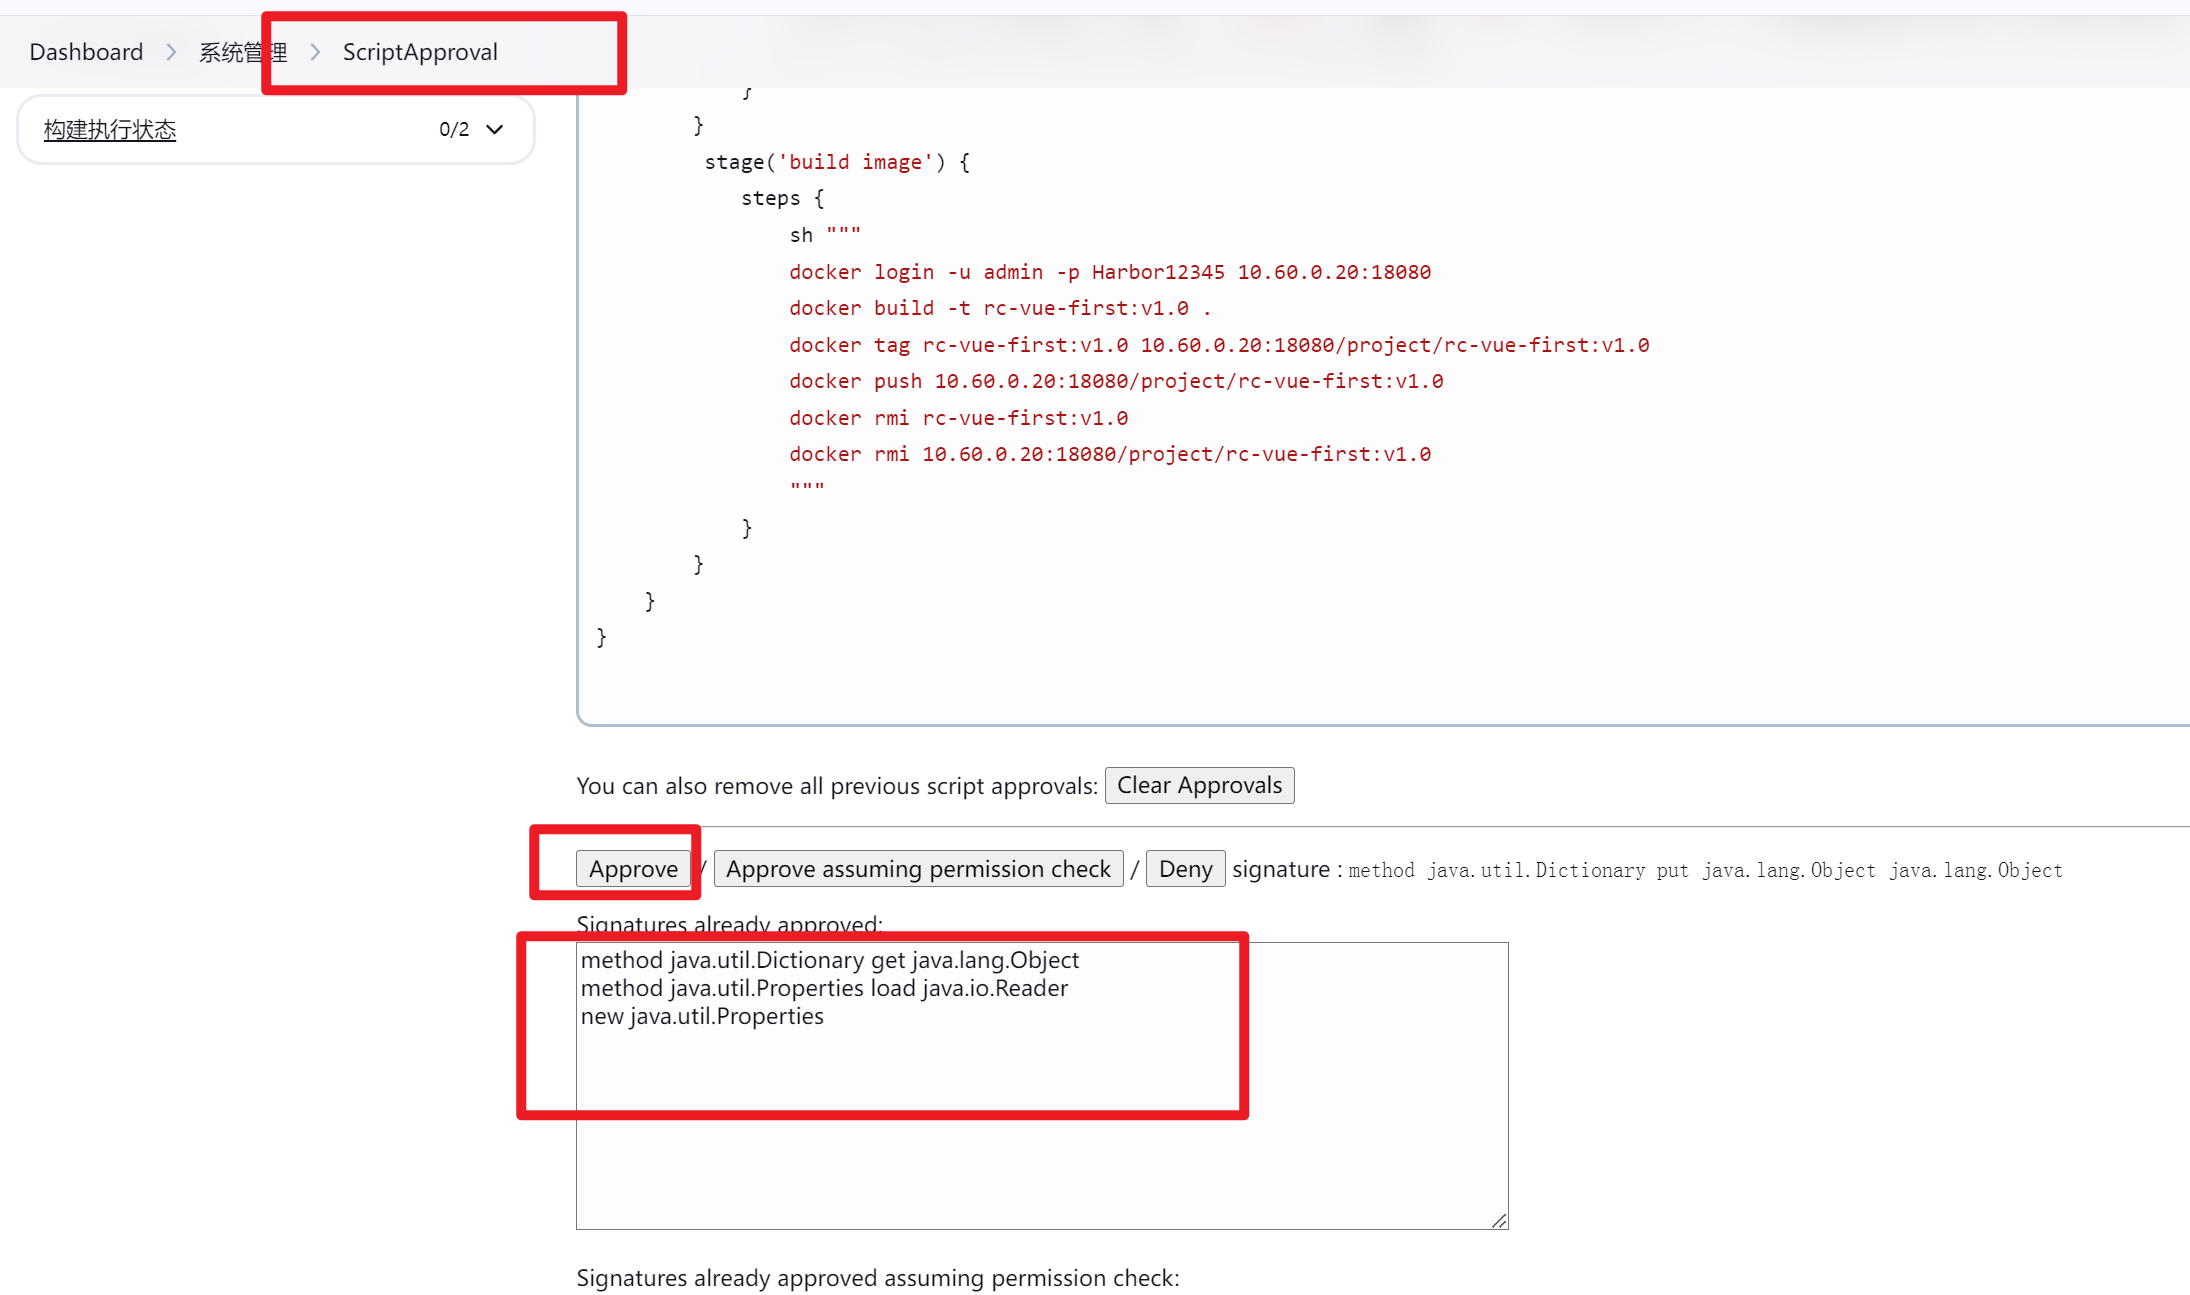Click the 0/2 executor count
The image size is (2190, 1295).
tap(454, 130)
